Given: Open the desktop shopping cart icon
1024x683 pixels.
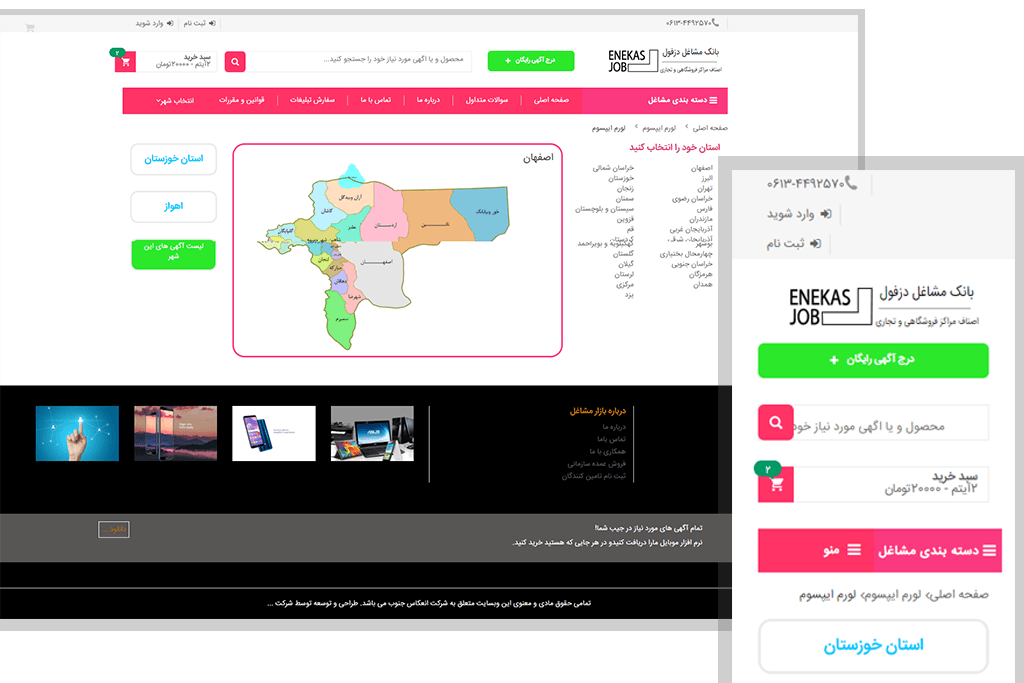Looking at the screenshot, I should pyautogui.click(x=126, y=62).
